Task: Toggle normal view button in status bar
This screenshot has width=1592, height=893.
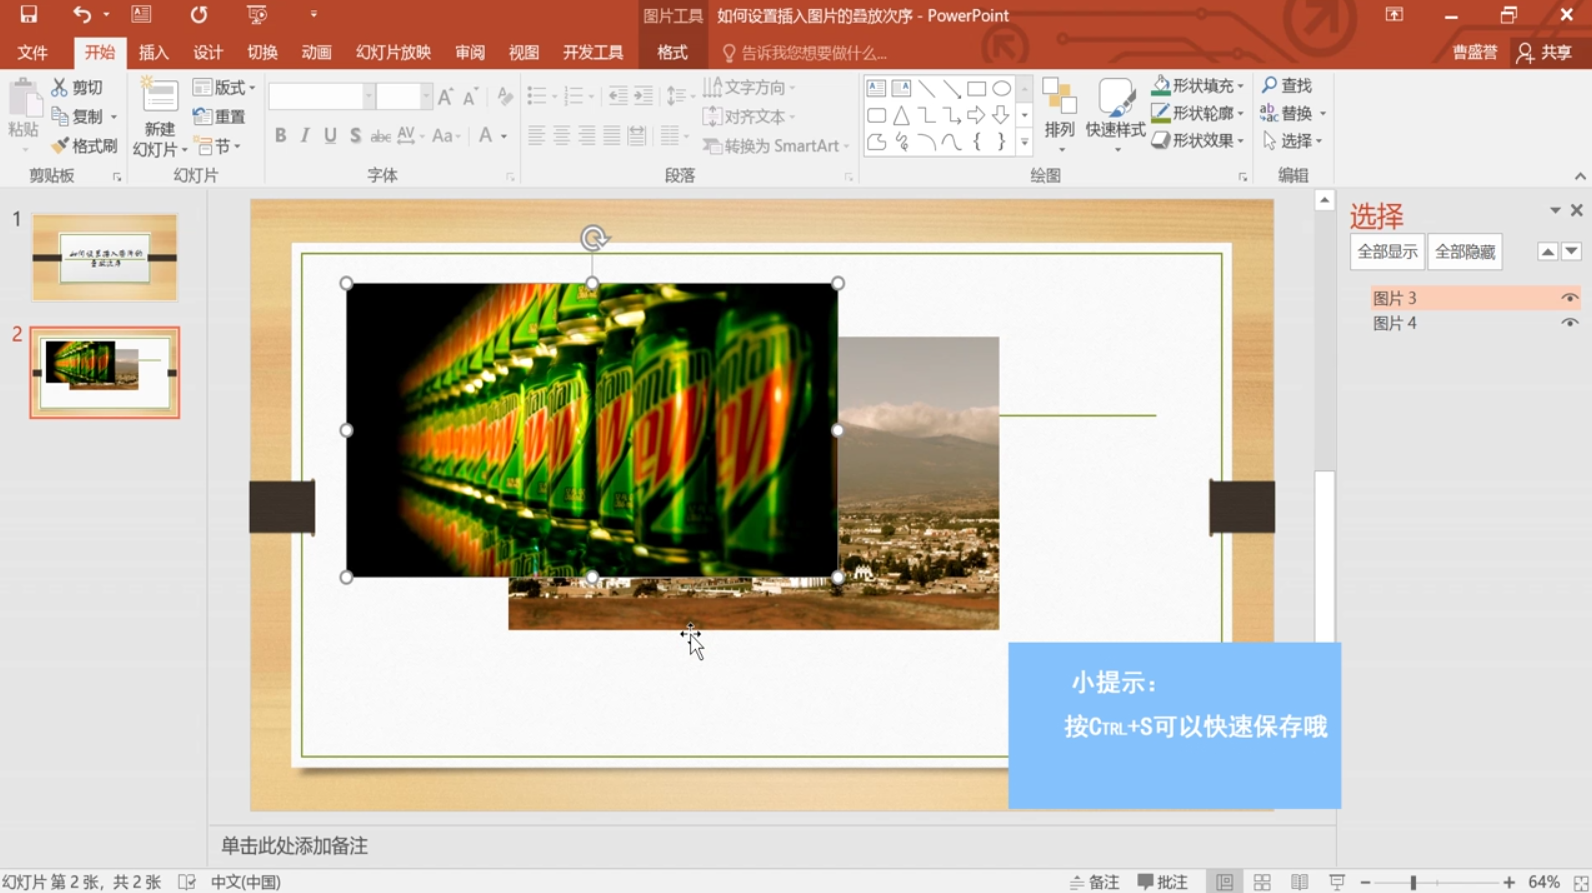Action: click(1224, 882)
